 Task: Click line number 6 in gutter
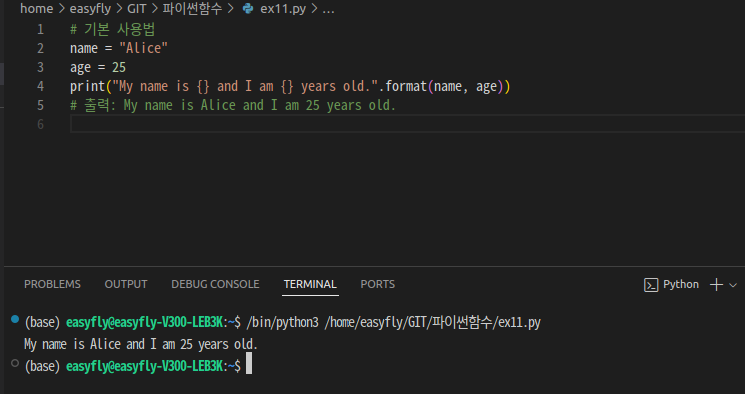pyautogui.click(x=40, y=125)
